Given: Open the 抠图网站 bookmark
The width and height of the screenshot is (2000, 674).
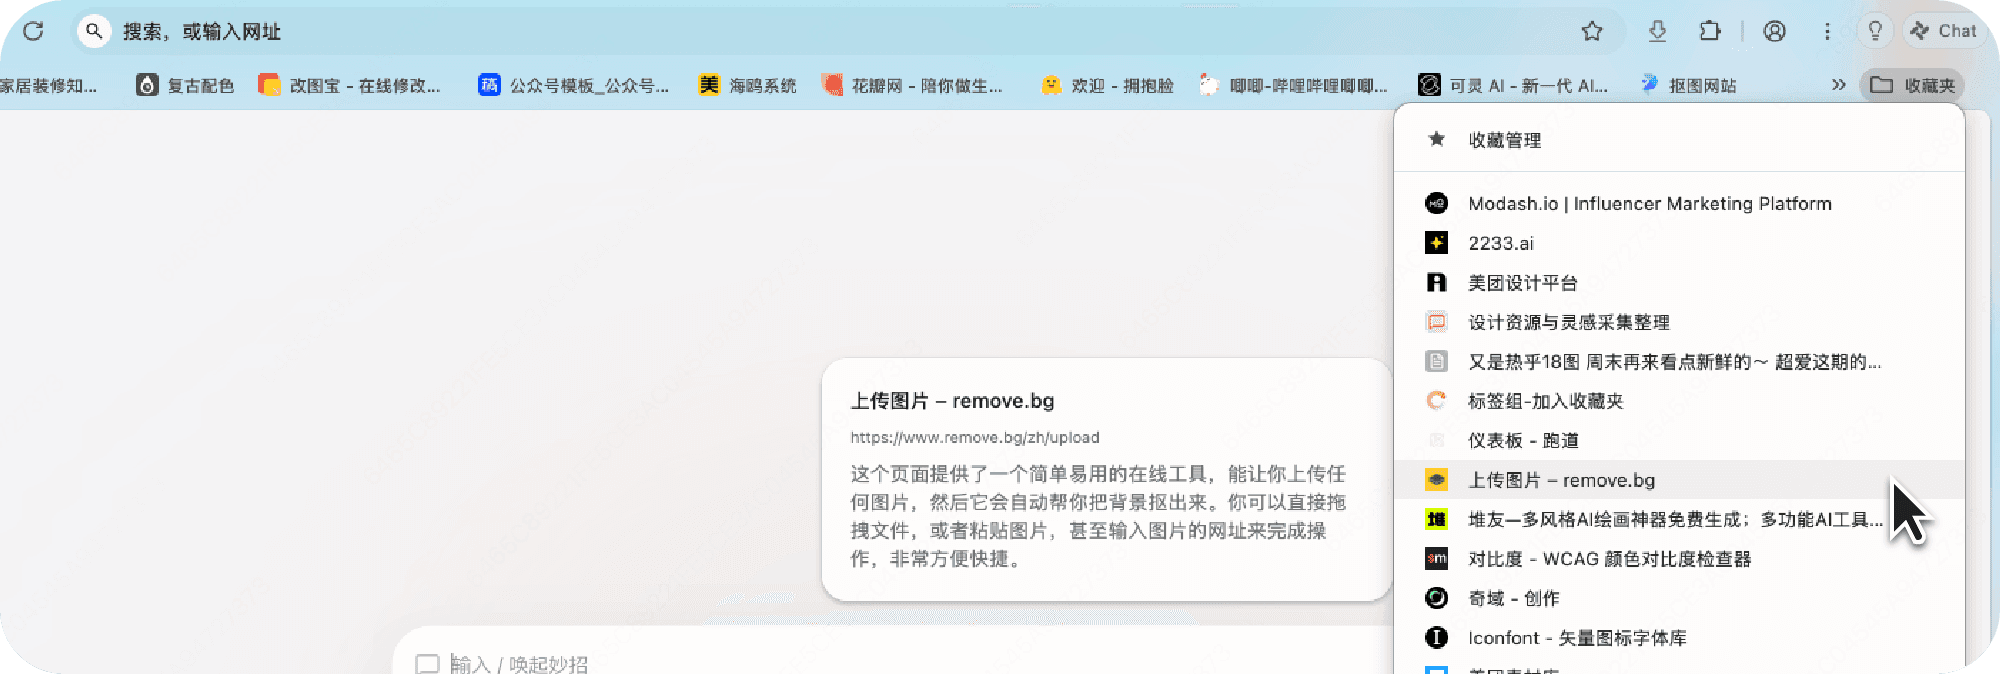Looking at the screenshot, I should [1688, 85].
